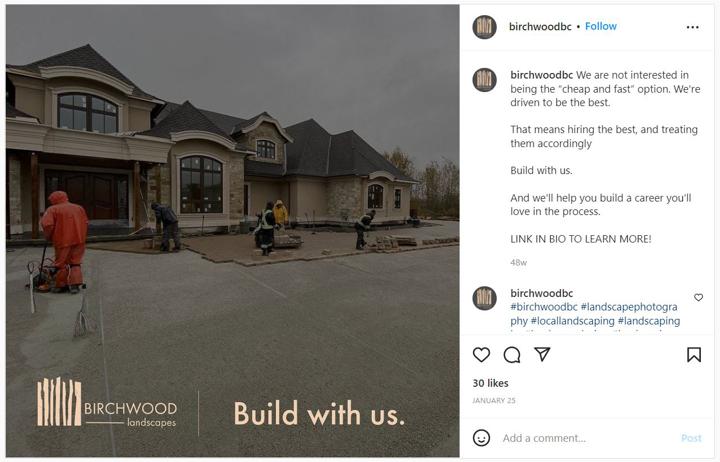The image size is (720, 462).
Task: Share post with paper plane icon
Action: [x=542, y=354]
